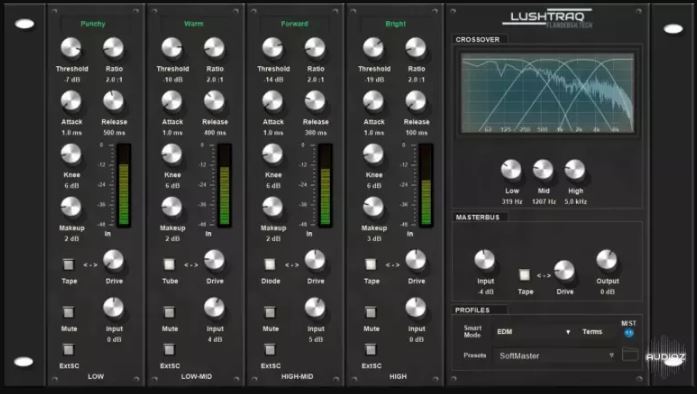Image resolution: width=697 pixels, height=394 pixels.
Task: Click the Low crossover frequency knob
Action: tap(511, 170)
